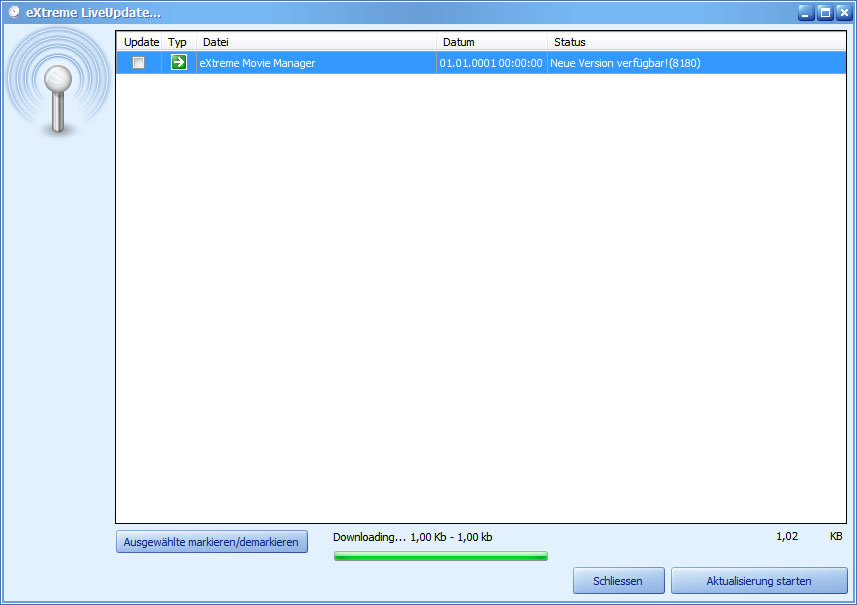Image resolution: width=857 pixels, height=605 pixels.
Task: Click the 1,02 size value
Action: click(x=787, y=536)
